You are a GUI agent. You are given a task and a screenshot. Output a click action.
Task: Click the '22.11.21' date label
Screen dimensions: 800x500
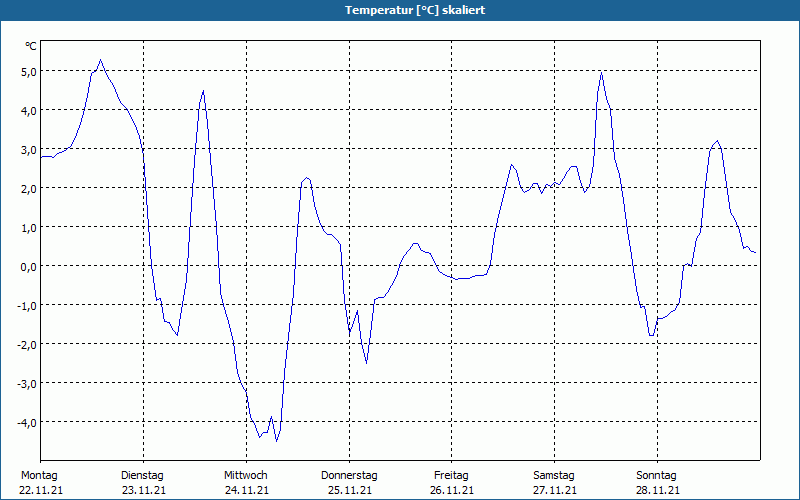[41, 490]
